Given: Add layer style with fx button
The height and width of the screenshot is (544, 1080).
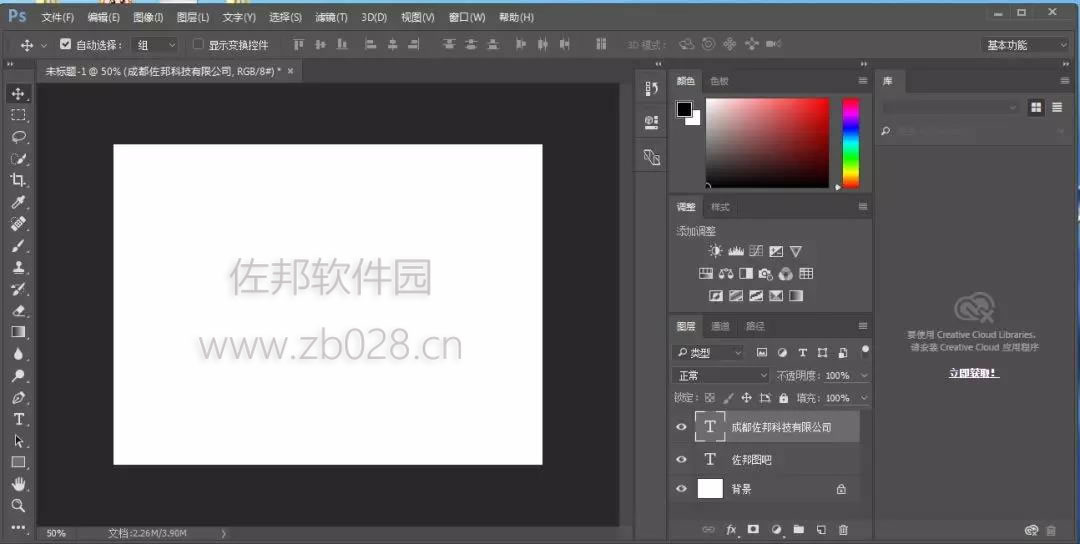Looking at the screenshot, I should (731, 530).
